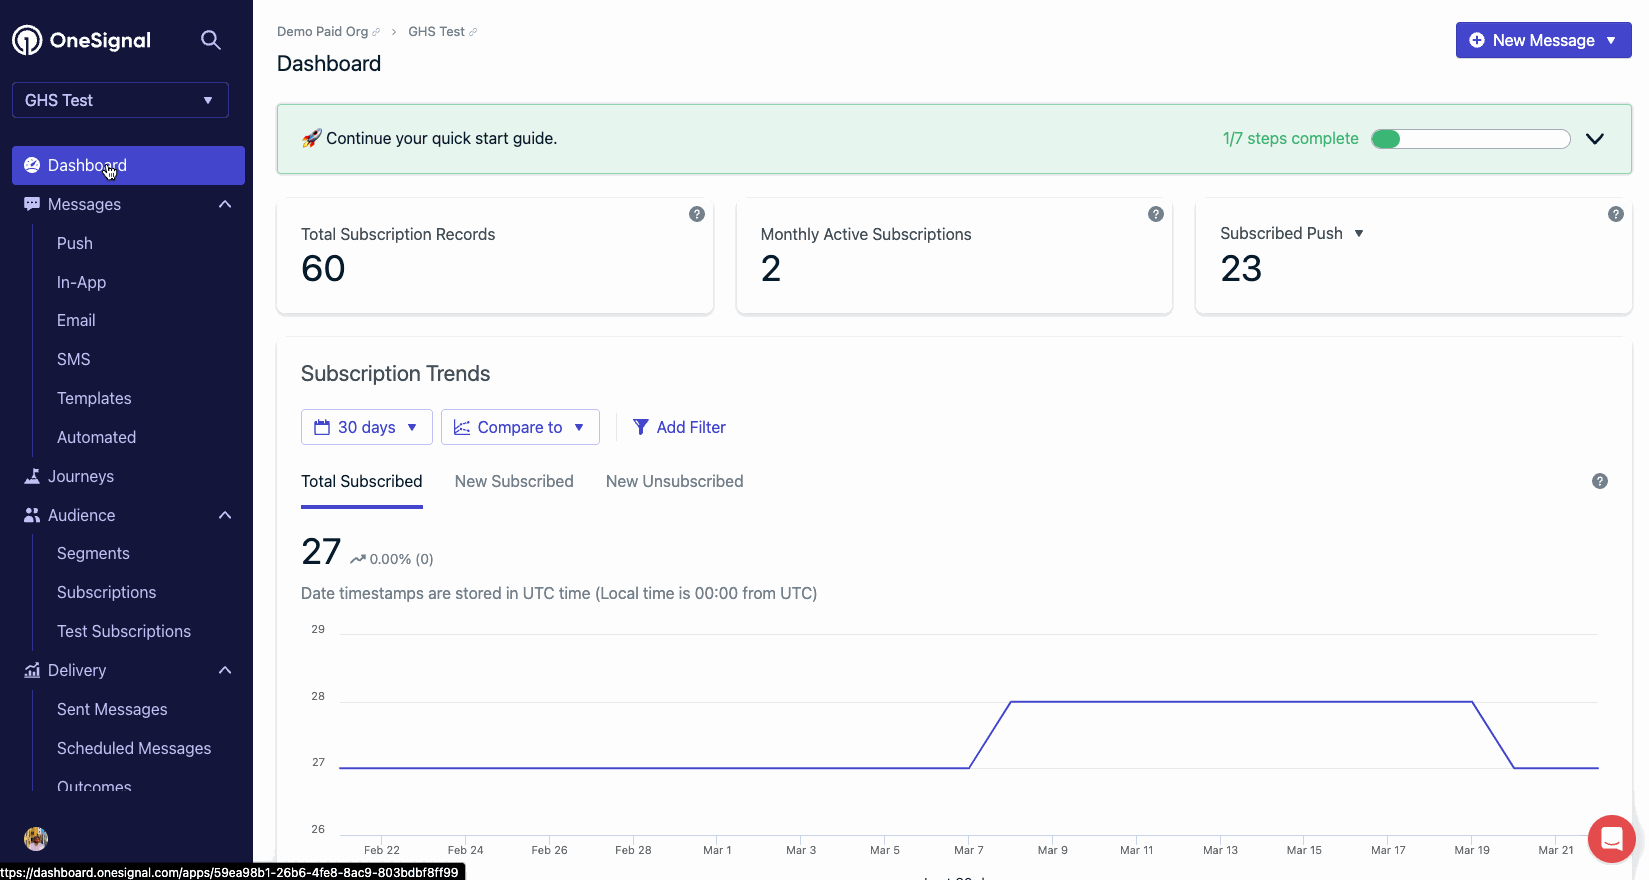
Task: Open the GHS Test app selector dropdown
Action: 120,100
